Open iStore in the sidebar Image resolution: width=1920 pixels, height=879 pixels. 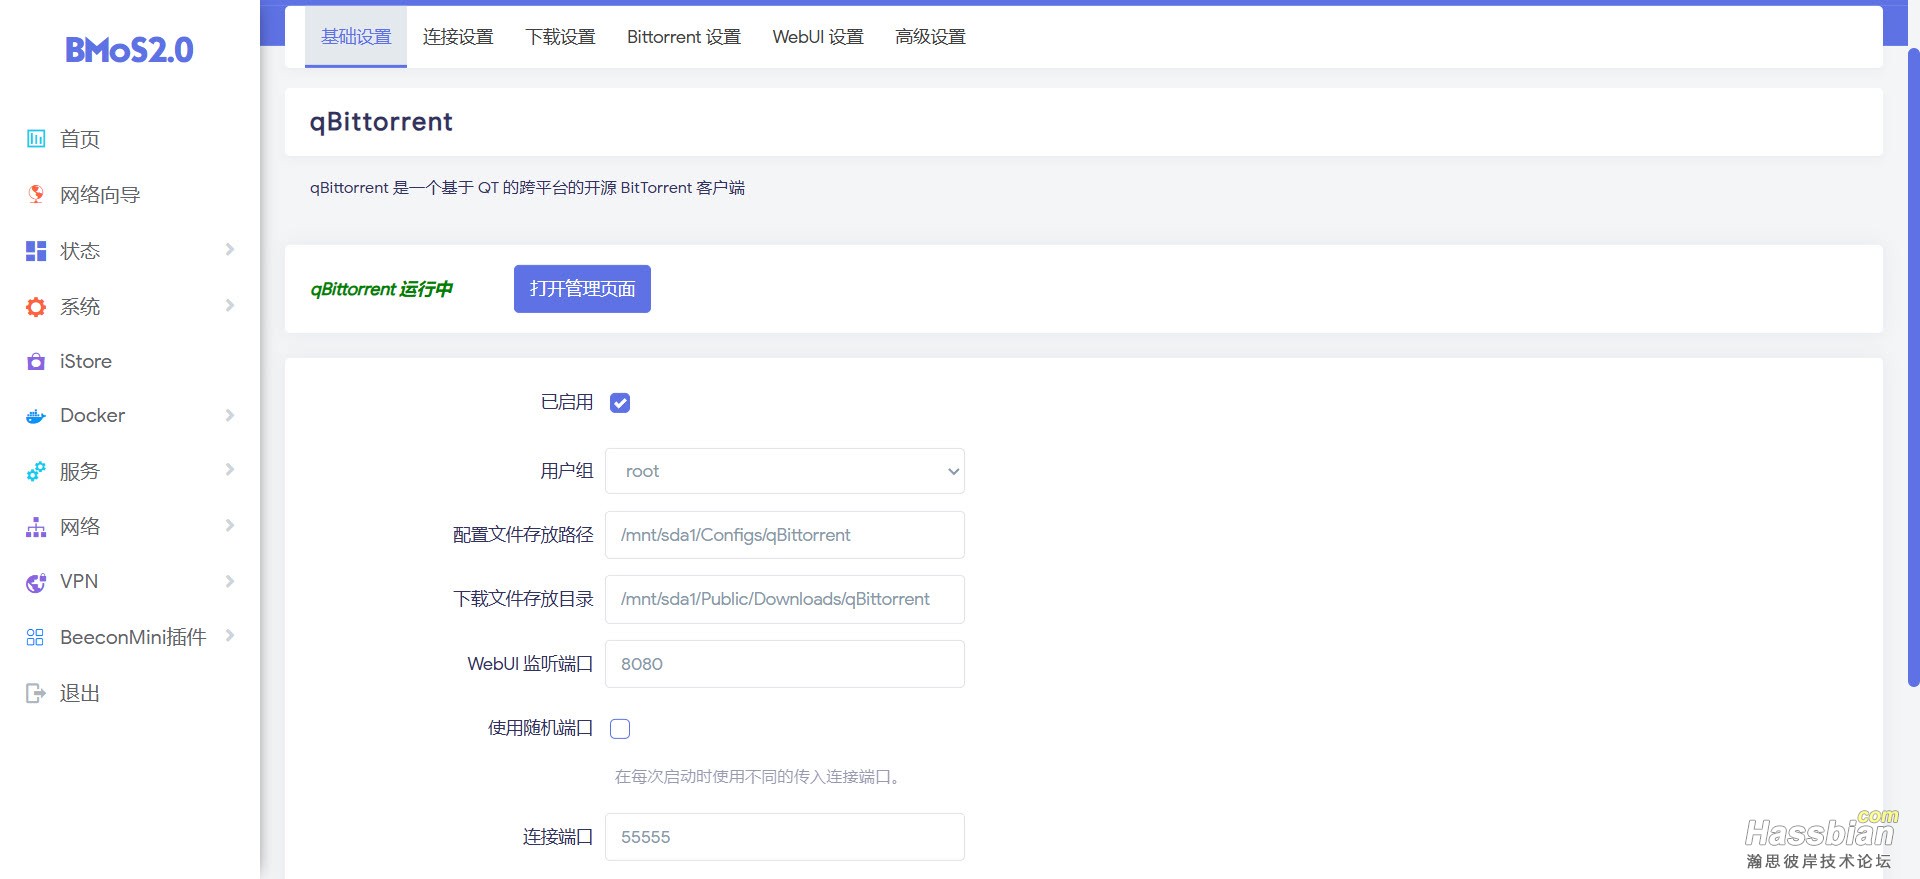pos(86,361)
